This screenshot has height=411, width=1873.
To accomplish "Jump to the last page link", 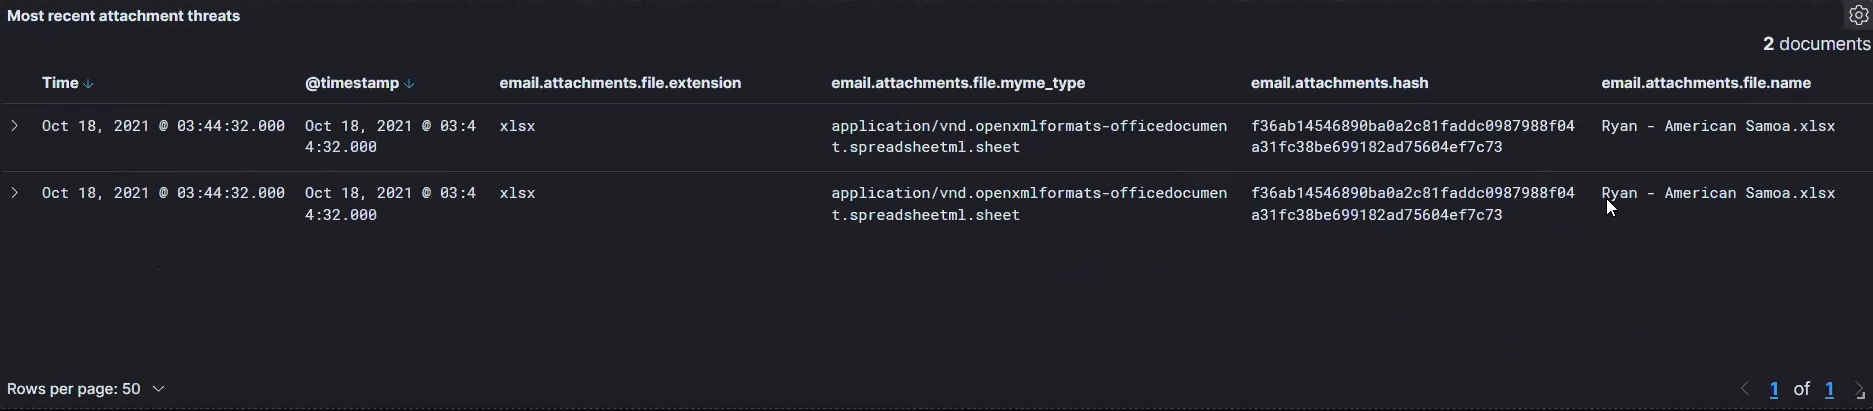I will tap(1830, 389).
